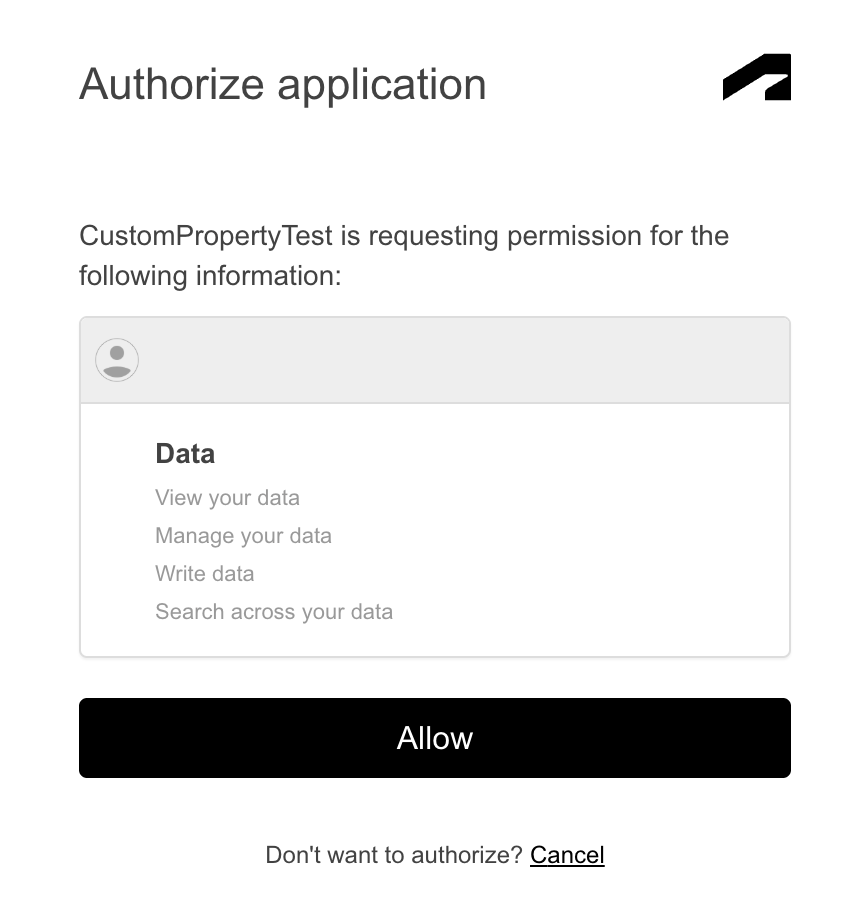
Task: Click the Cancel link
Action: [567, 855]
